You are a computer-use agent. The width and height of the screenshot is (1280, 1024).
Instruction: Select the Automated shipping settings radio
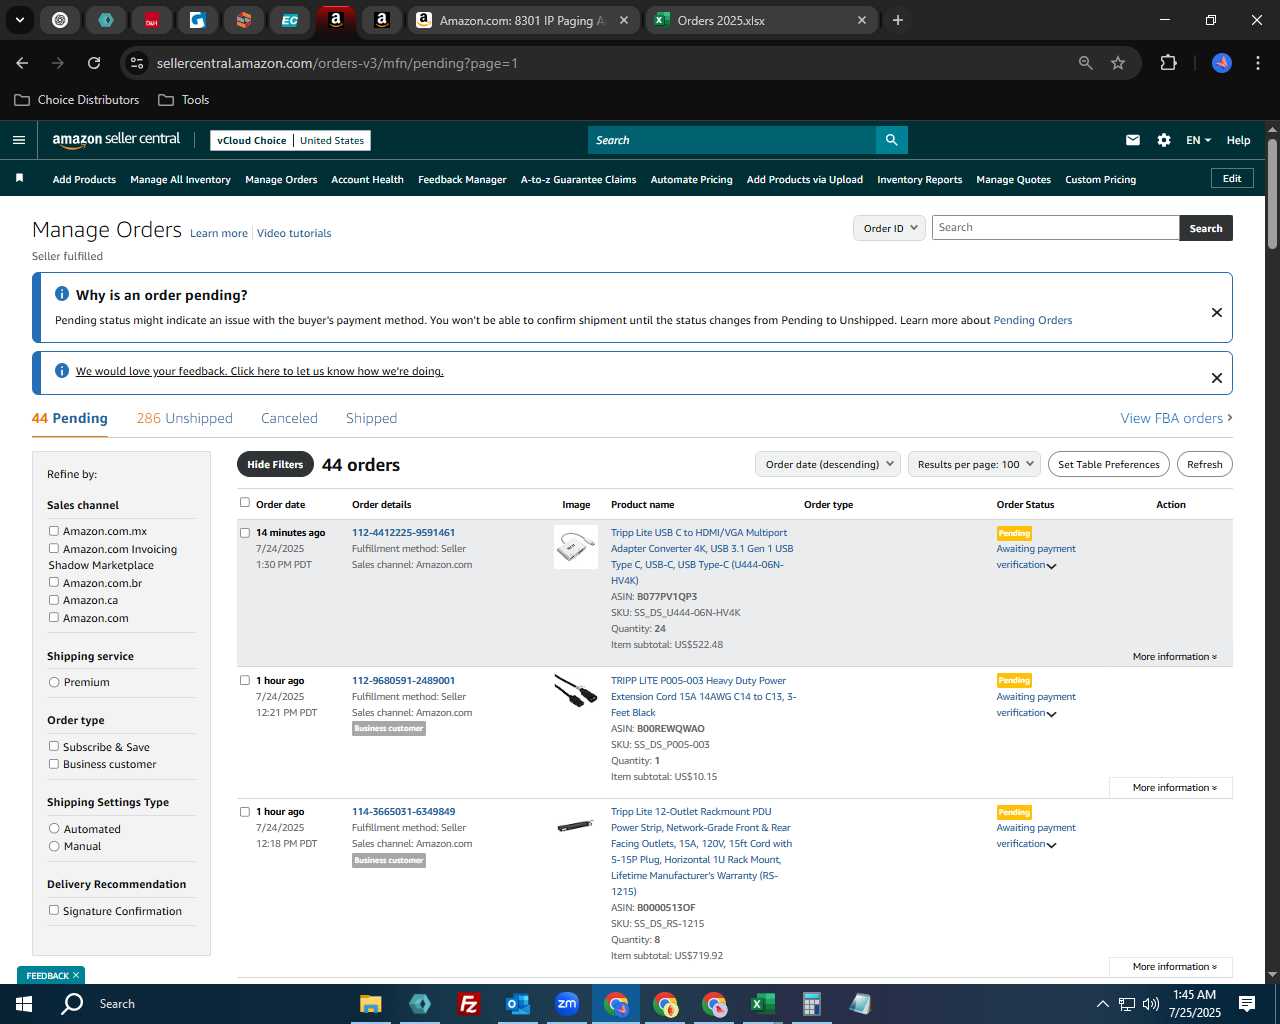pos(54,828)
